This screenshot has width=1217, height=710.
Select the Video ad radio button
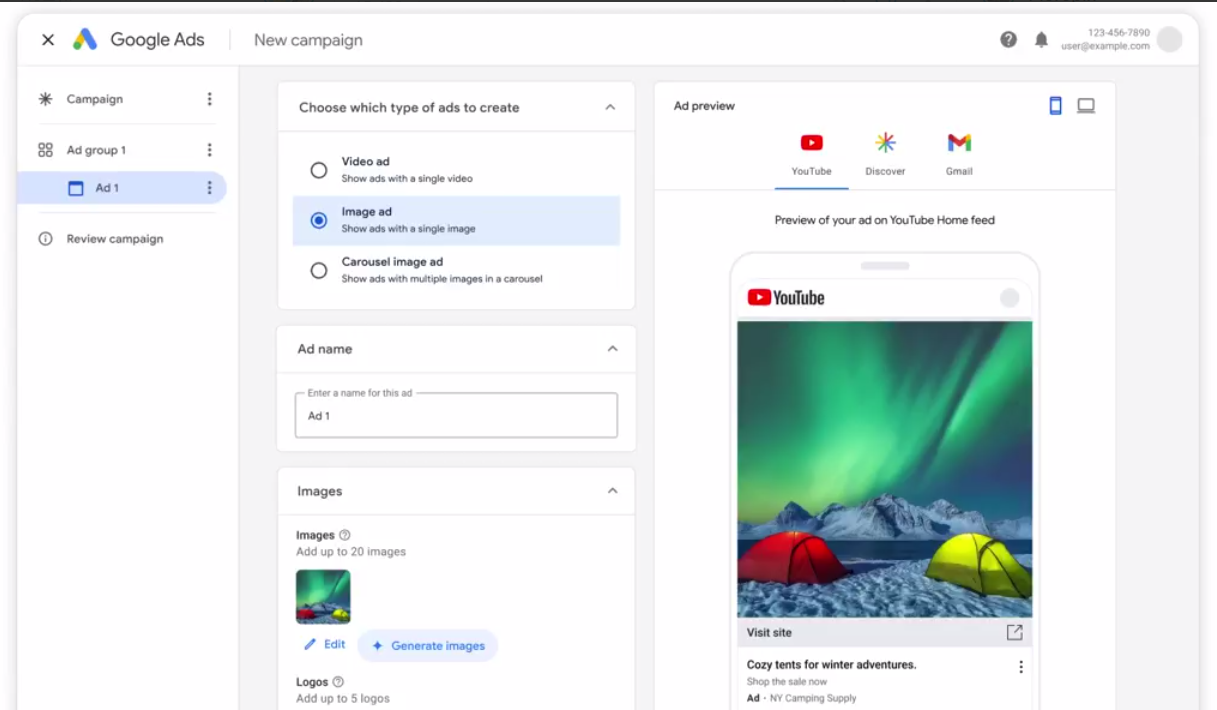[x=319, y=170]
